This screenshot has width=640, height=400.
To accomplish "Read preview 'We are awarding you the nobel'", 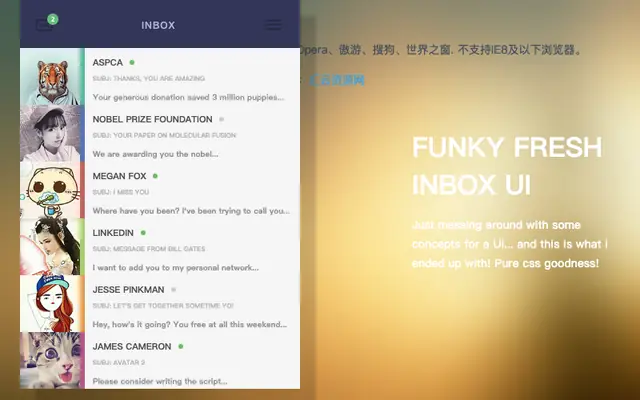I will point(156,154).
